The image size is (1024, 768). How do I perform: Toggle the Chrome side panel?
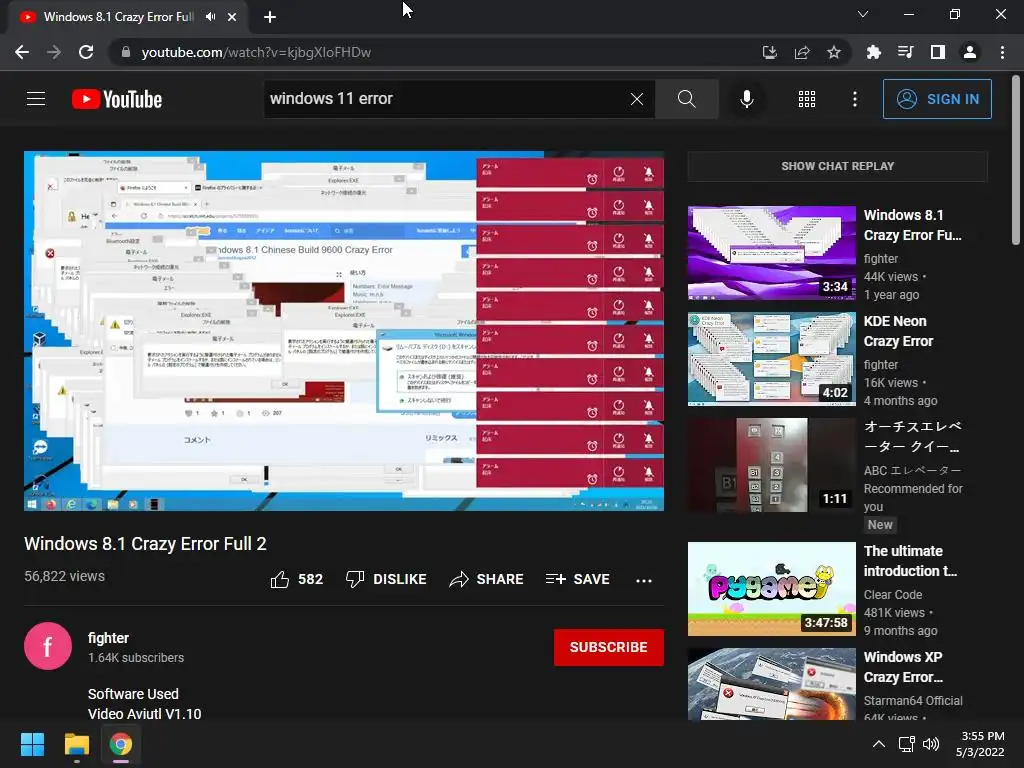[938, 52]
